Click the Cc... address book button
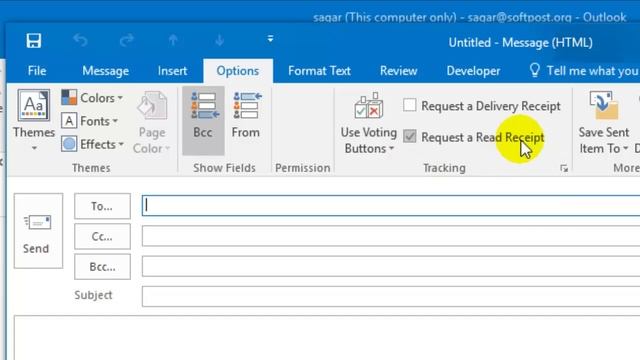The width and height of the screenshot is (640, 360). (x=102, y=236)
